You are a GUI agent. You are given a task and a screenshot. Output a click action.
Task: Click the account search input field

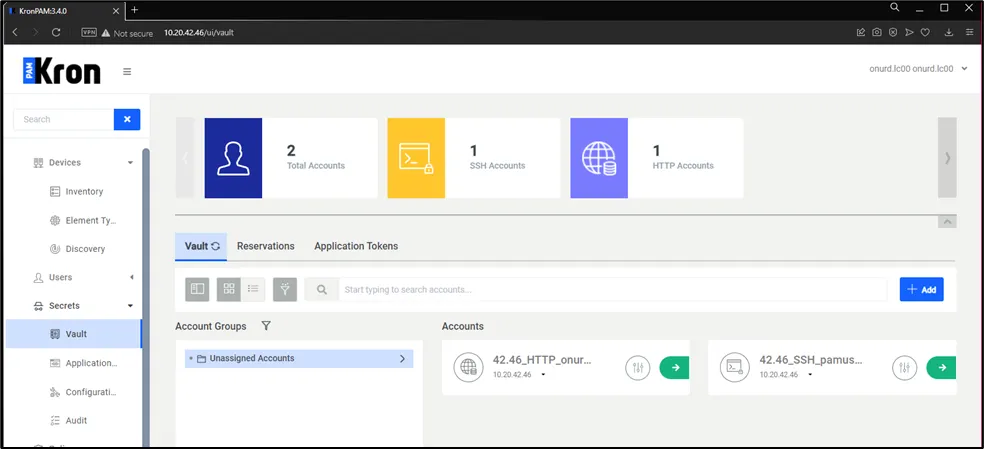click(610, 290)
